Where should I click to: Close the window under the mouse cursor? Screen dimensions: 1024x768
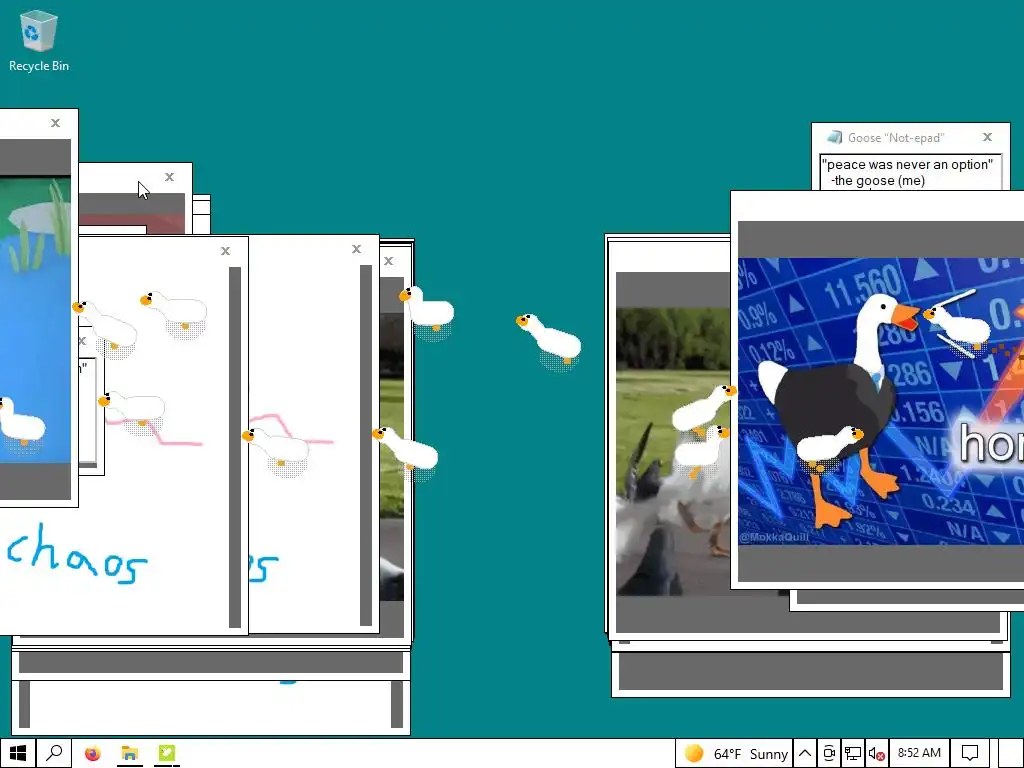(x=169, y=177)
